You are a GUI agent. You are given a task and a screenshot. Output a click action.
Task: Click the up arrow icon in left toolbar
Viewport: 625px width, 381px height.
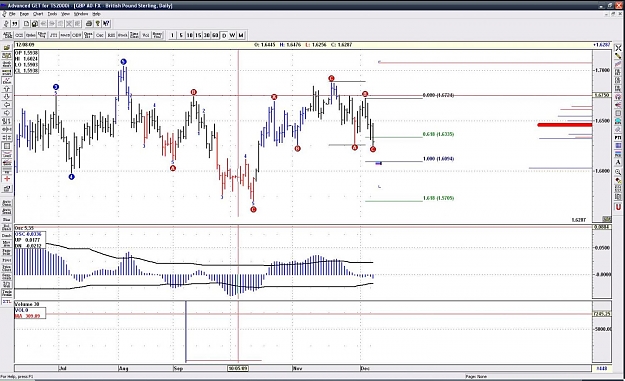7,89
